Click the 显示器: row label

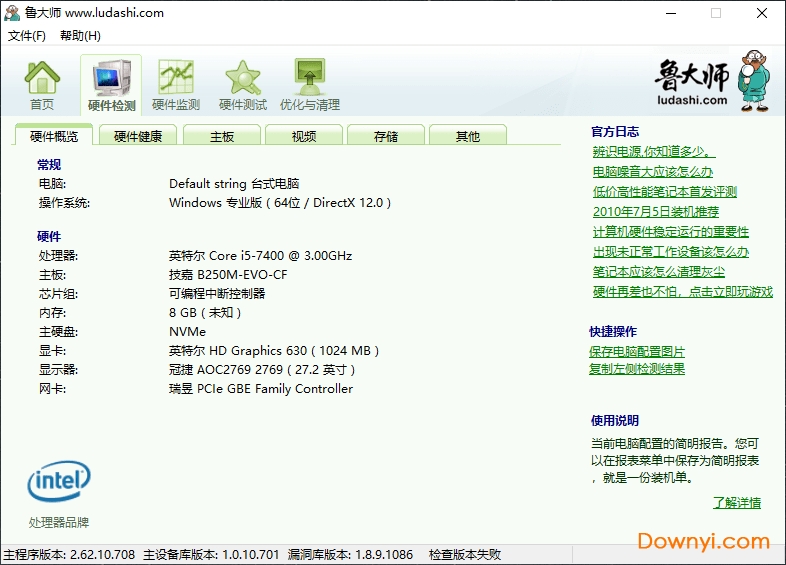click(58, 370)
